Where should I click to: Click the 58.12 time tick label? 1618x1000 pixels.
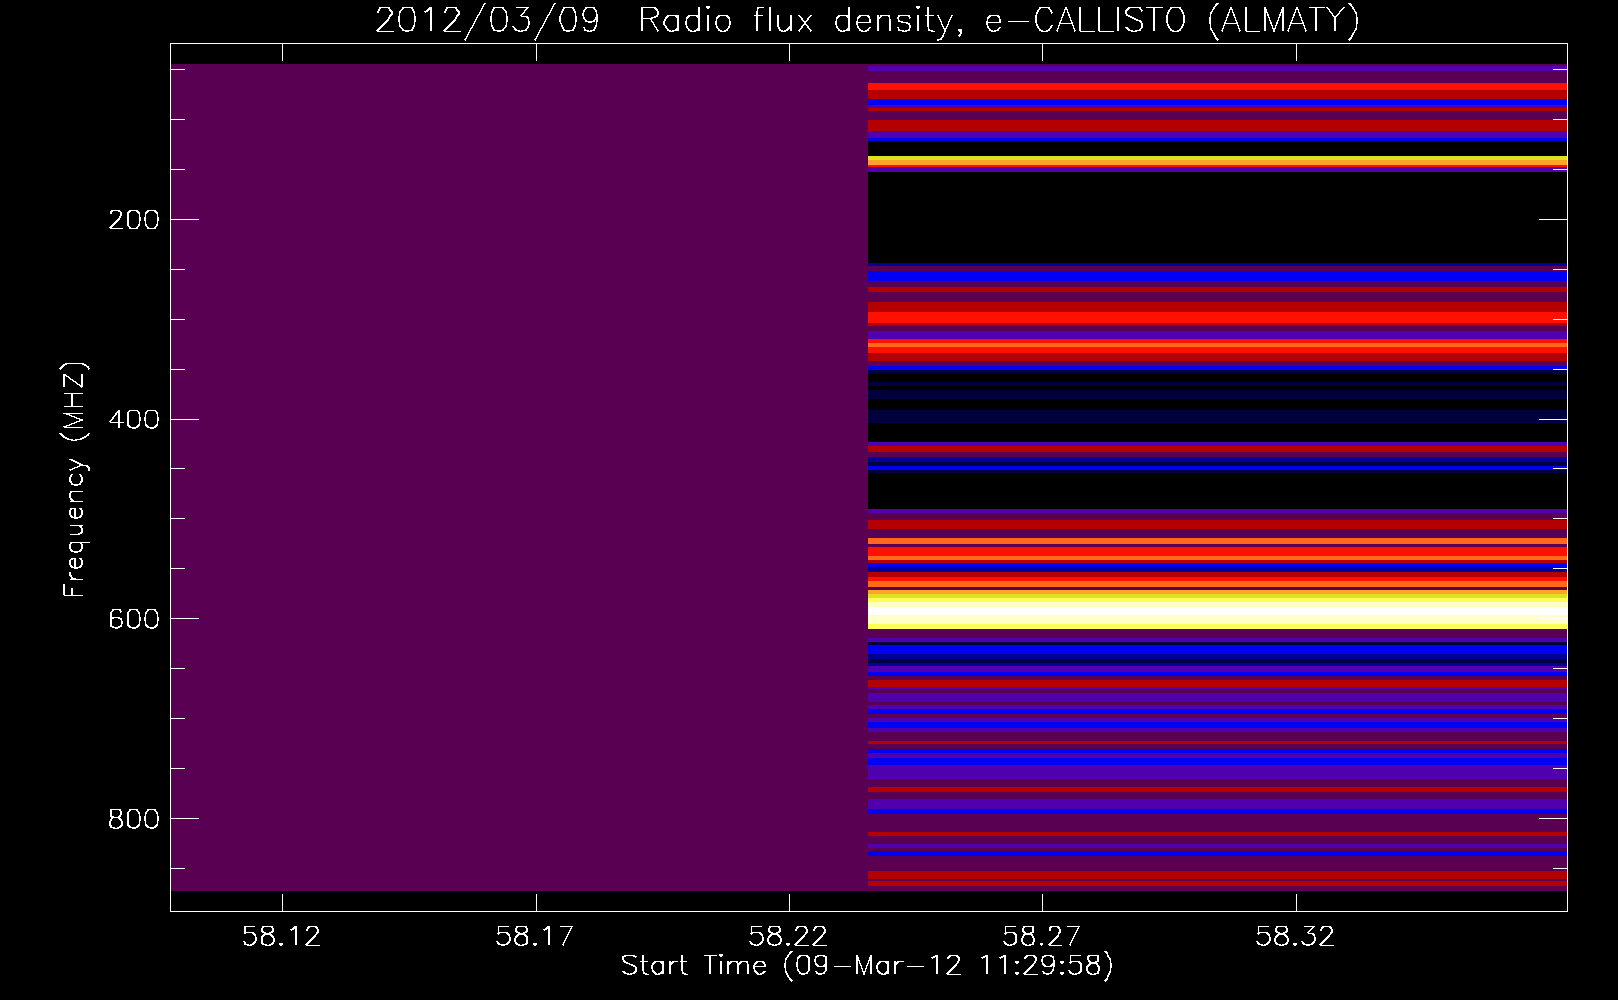(x=282, y=936)
